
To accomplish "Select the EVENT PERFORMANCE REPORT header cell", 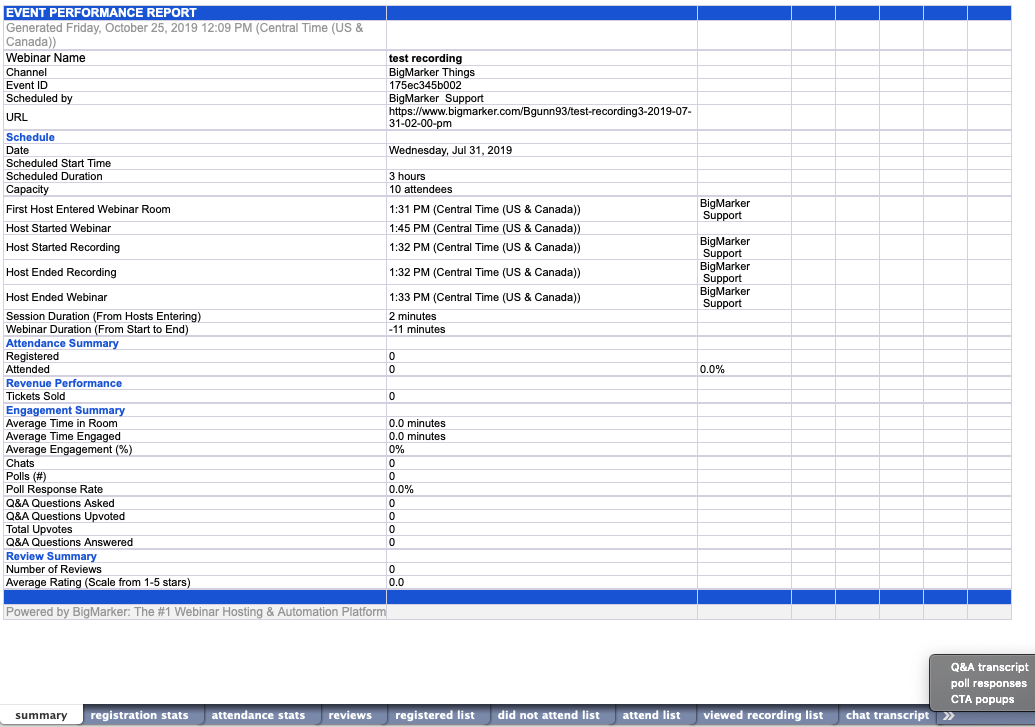I will pos(195,13).
